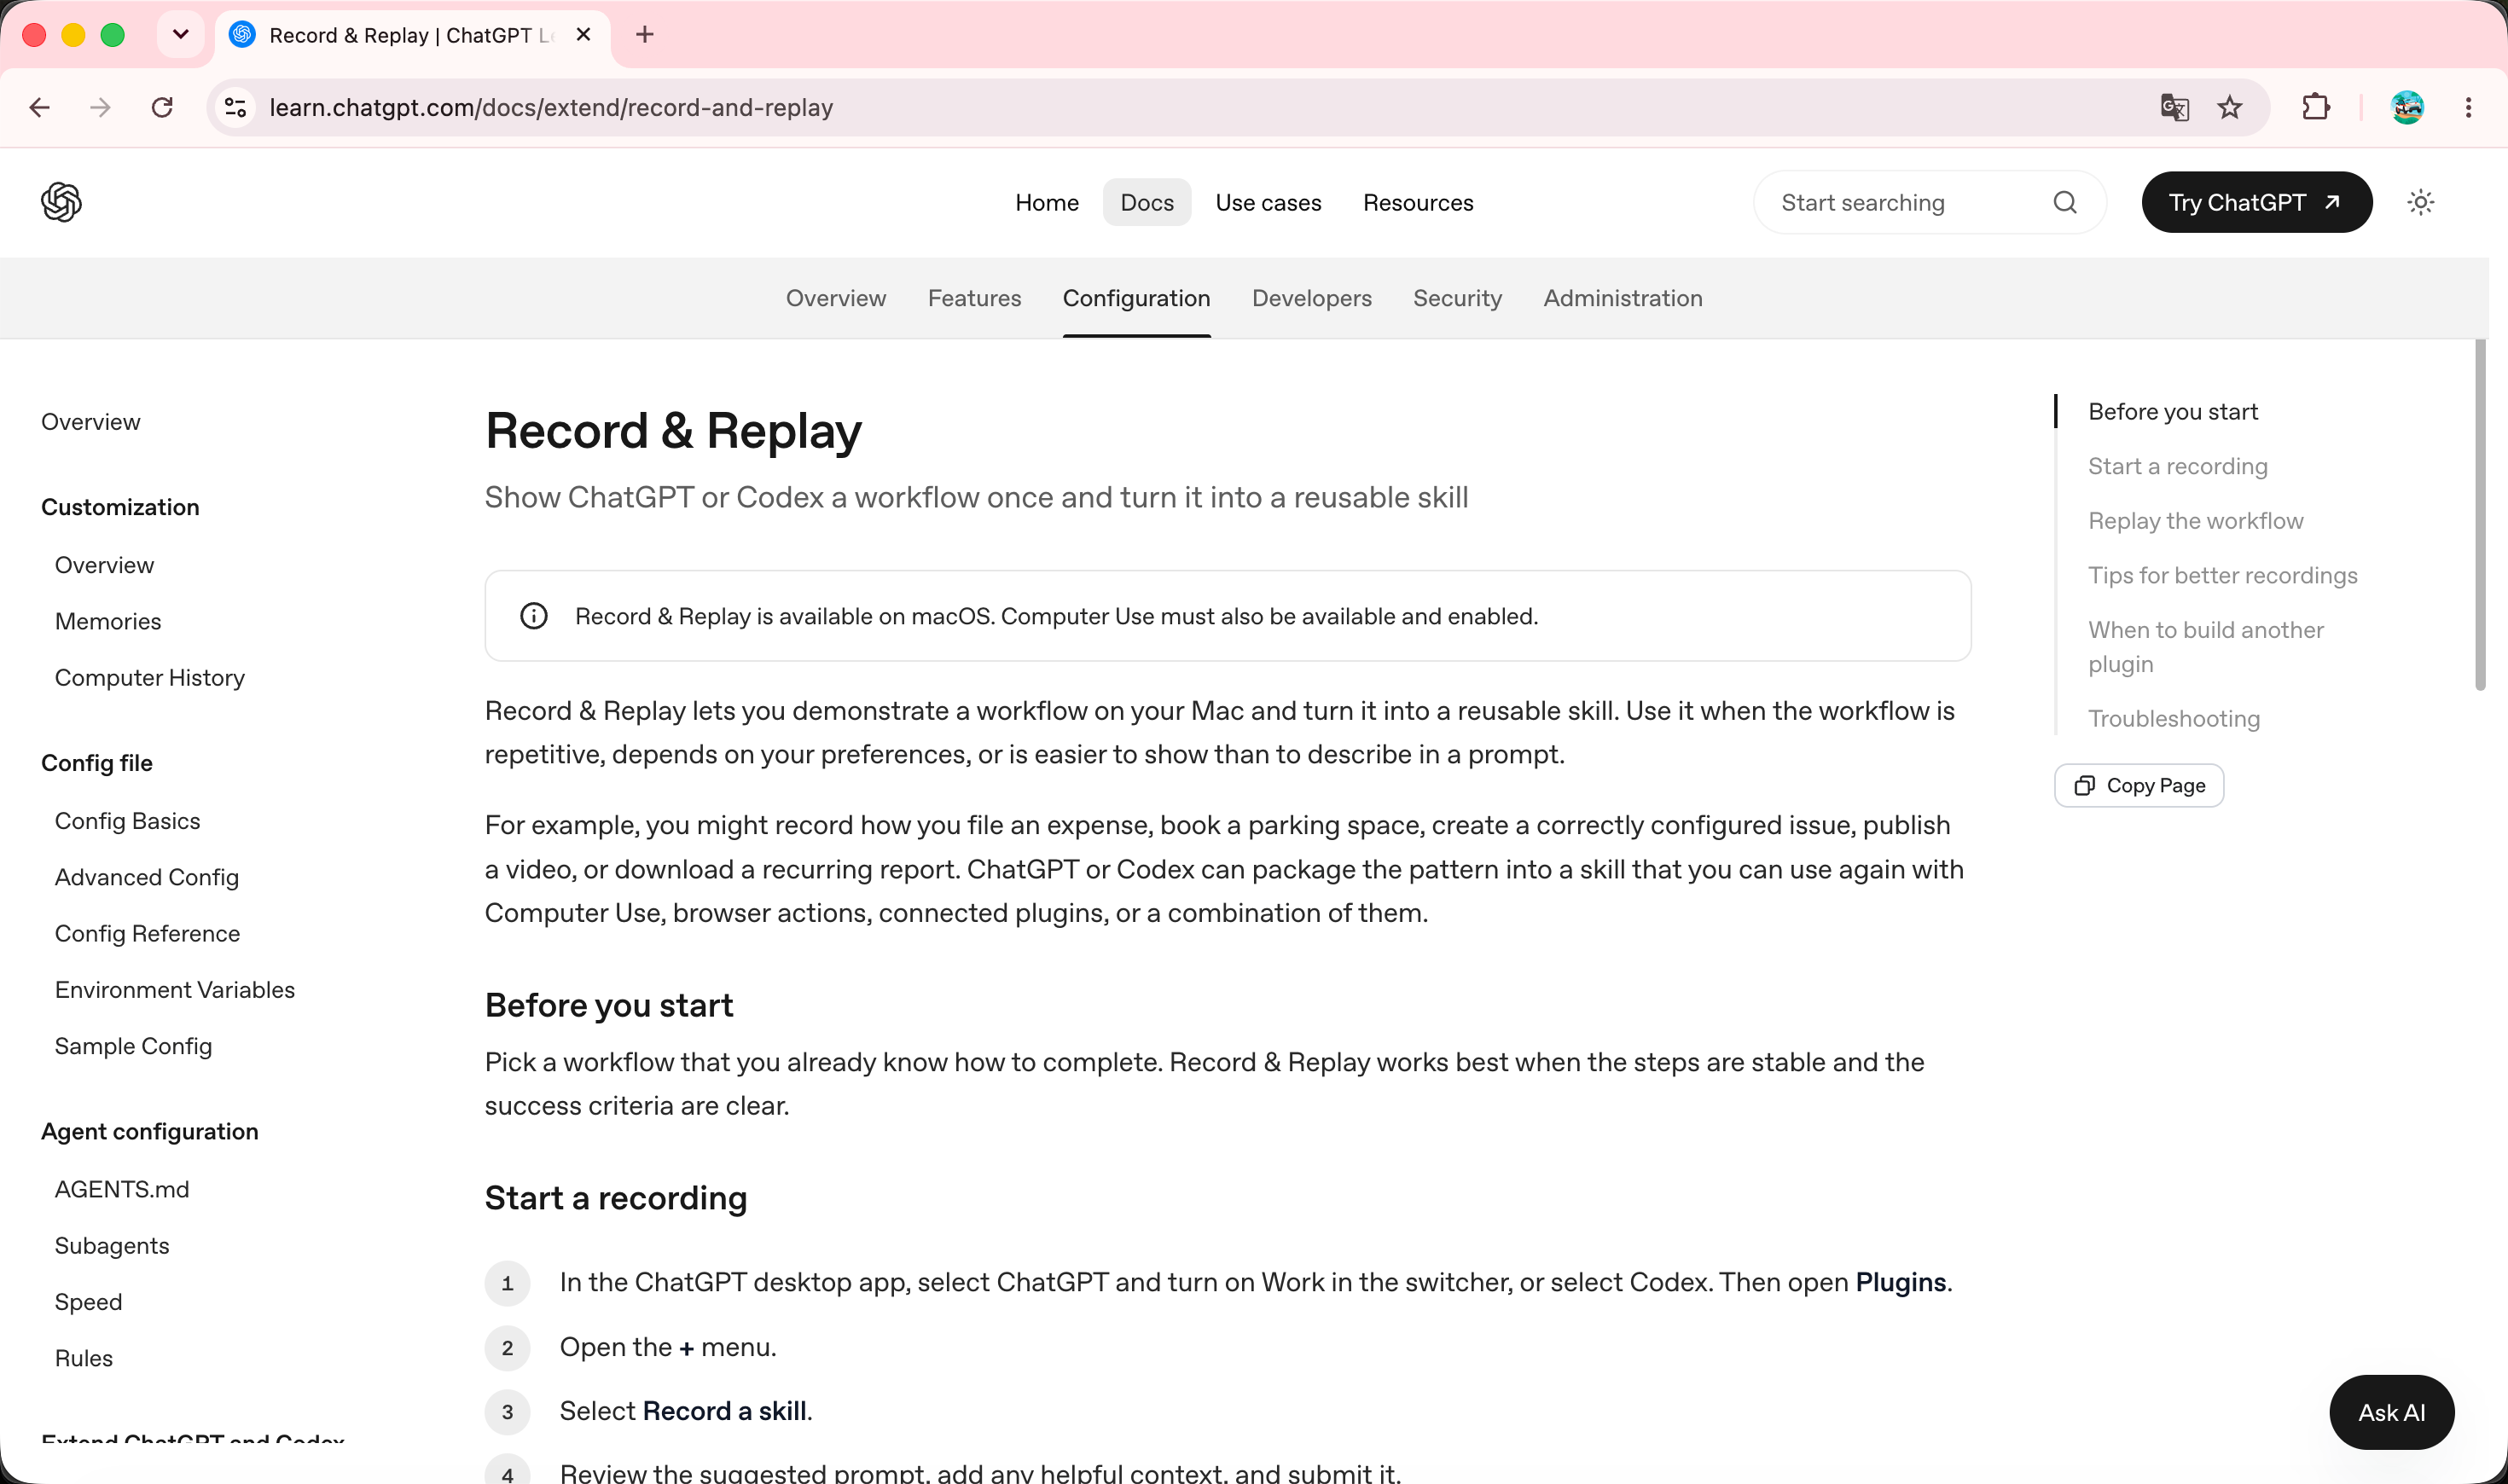Image resolution: width=2508 pixels, height=1484 pixels.
Task: Expand the tab search dropdown arrow
Action: click(181, 35)
